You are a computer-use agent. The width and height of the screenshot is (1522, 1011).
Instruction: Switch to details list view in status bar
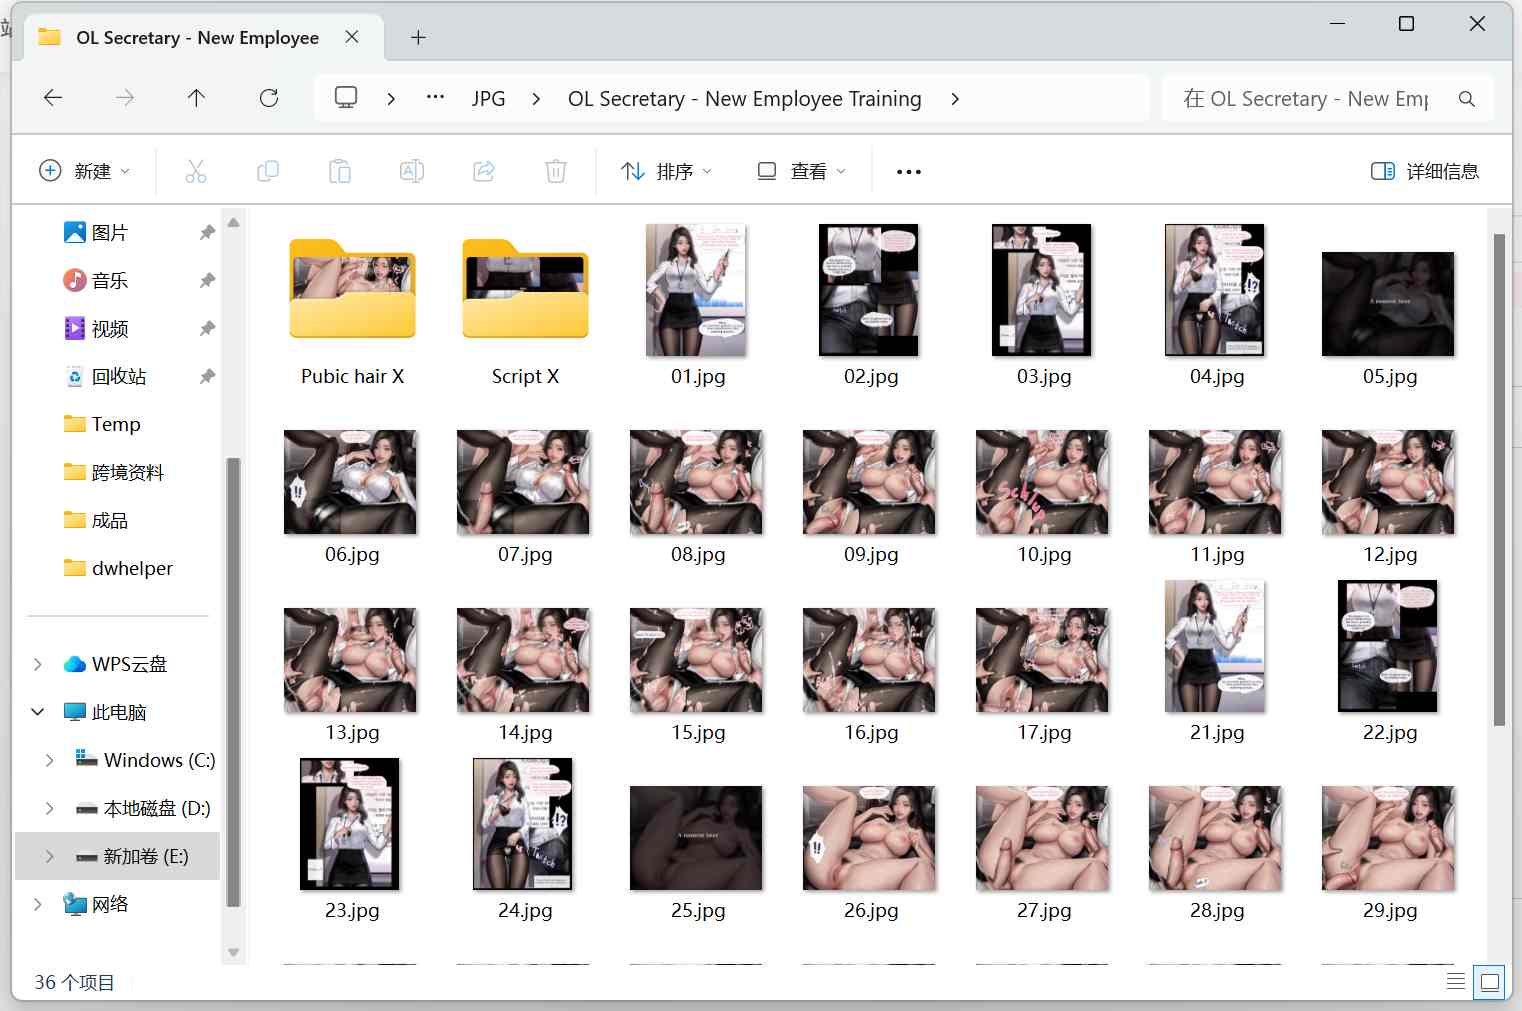pyautogui.click(x=1456, y=982)
